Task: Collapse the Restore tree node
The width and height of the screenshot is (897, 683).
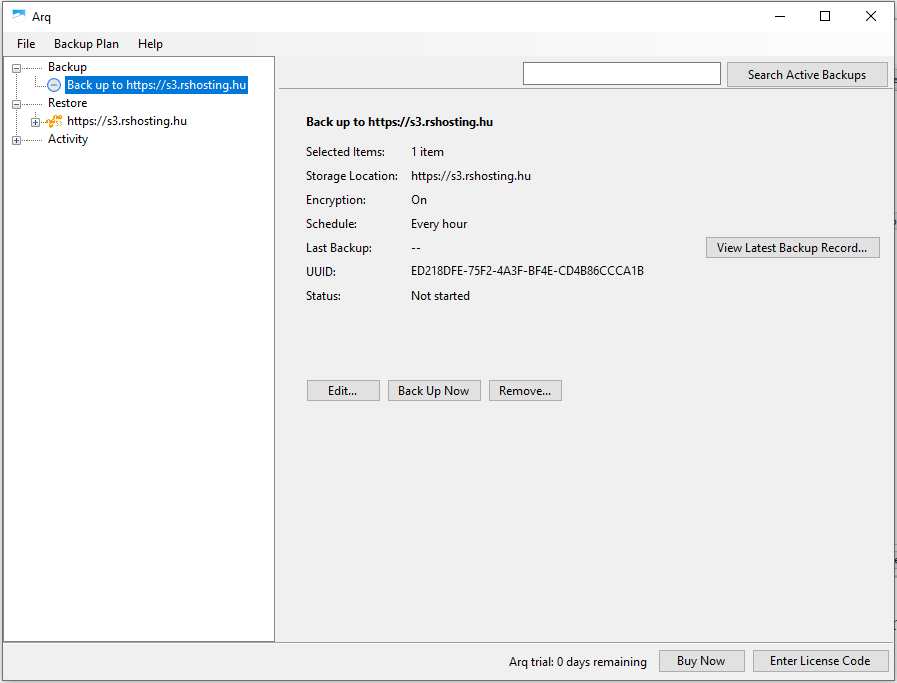Action: click(16, 104)
